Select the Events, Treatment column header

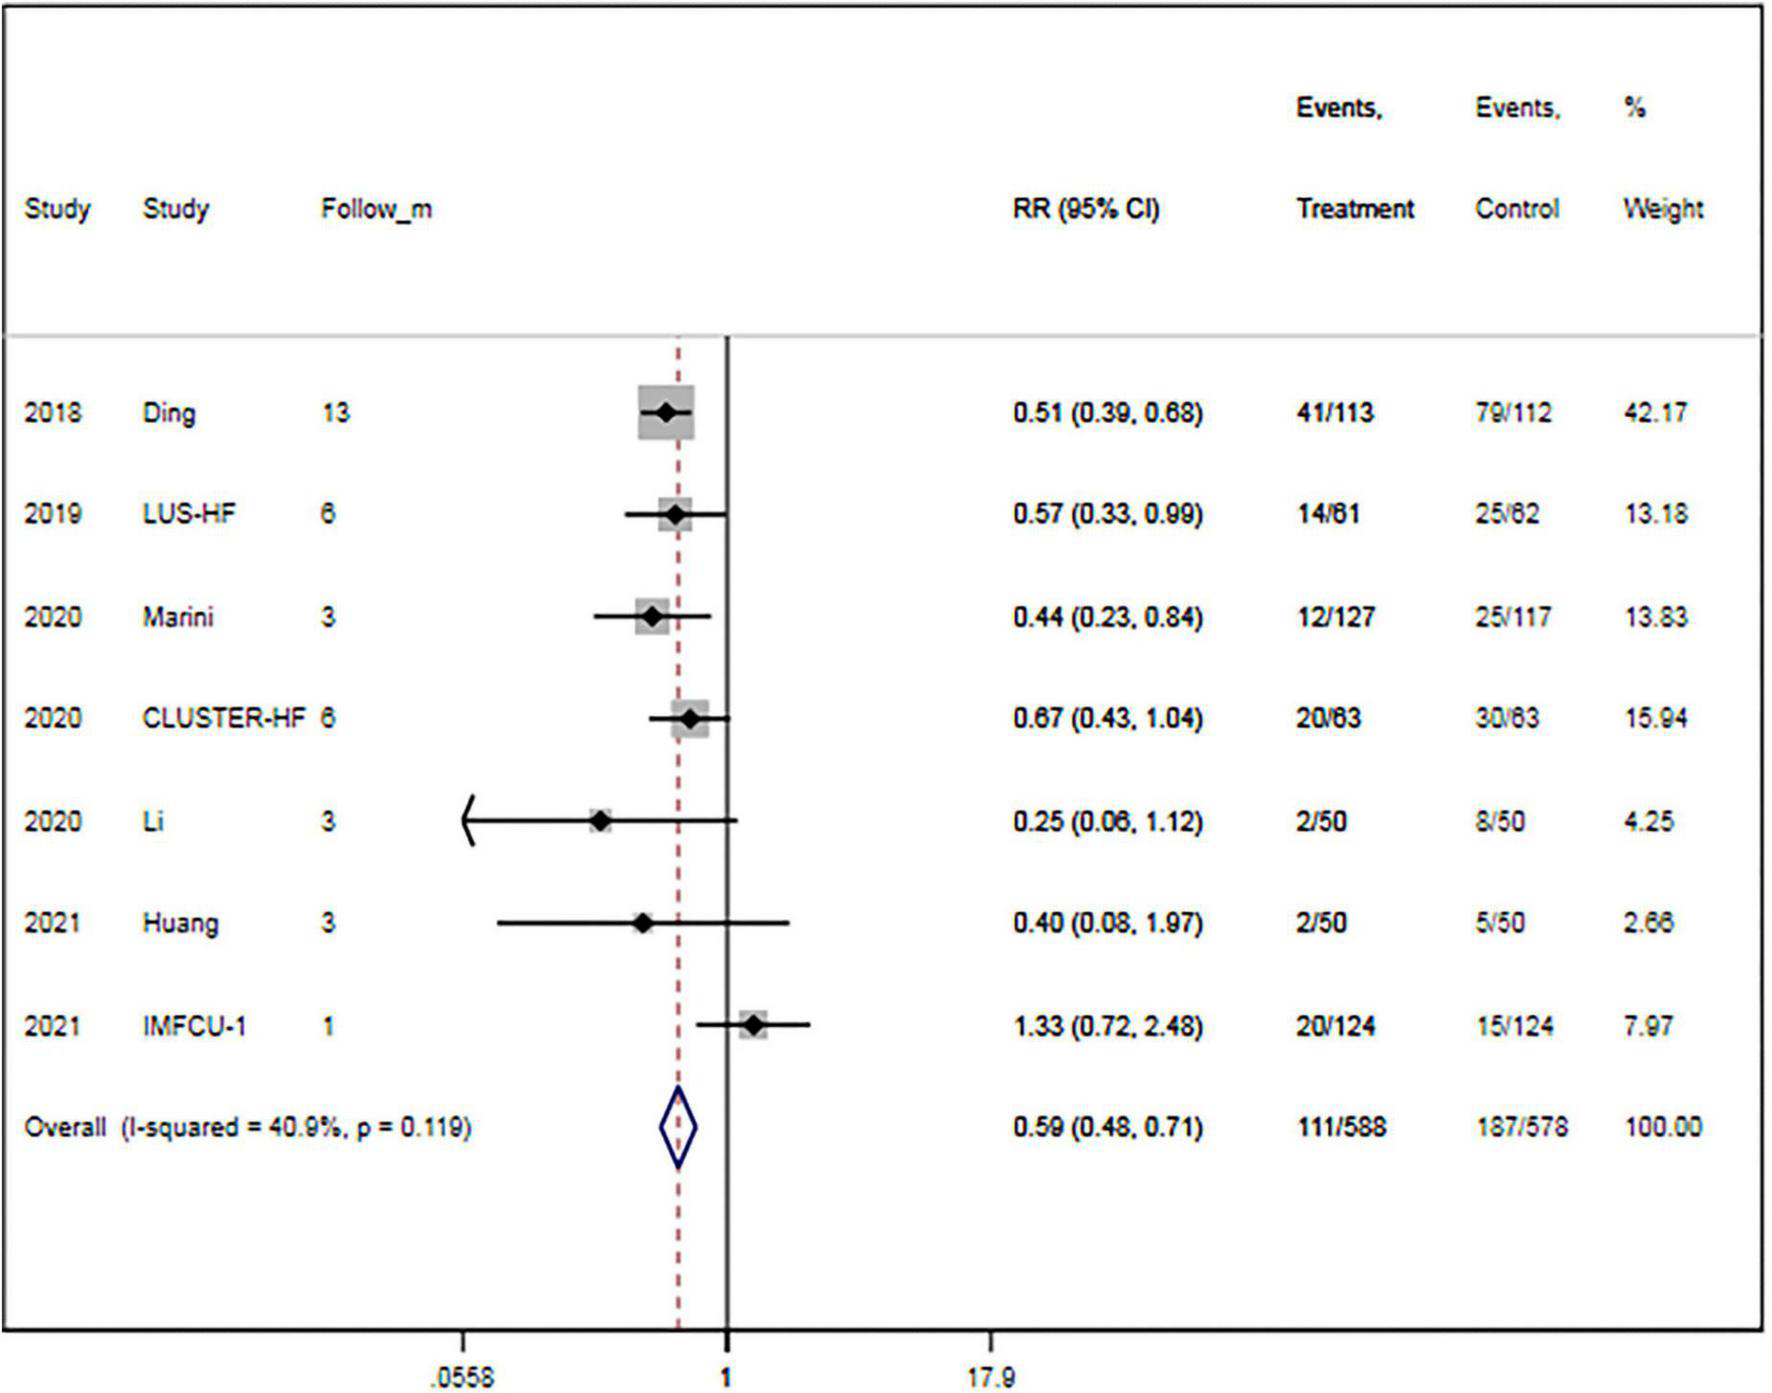coord(1357,208)
